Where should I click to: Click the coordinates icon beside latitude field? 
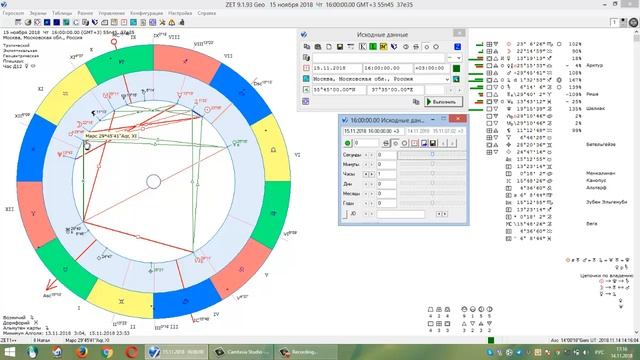pos(306,90)
